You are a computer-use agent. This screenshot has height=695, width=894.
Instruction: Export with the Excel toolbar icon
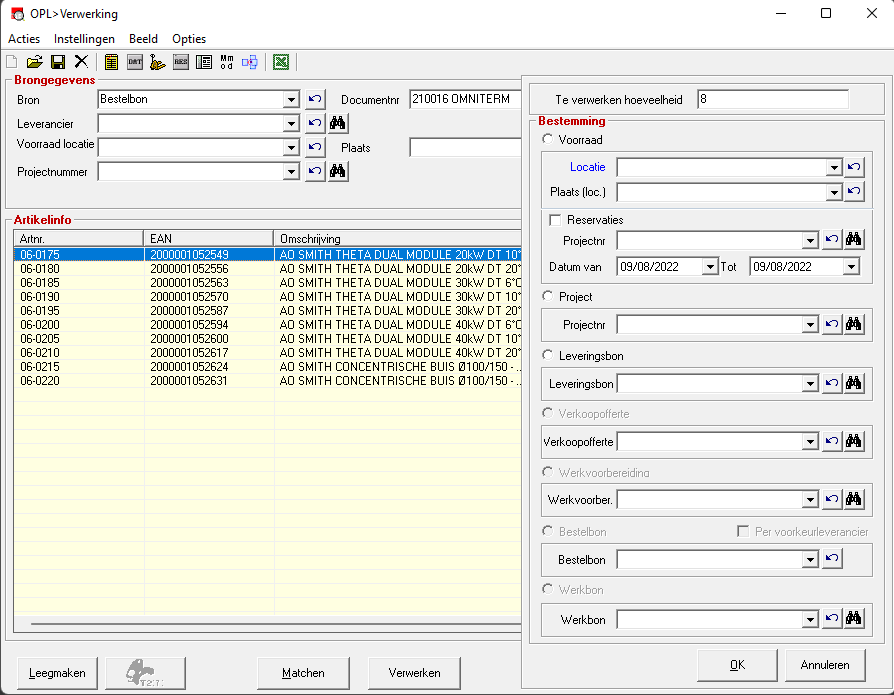281,62
